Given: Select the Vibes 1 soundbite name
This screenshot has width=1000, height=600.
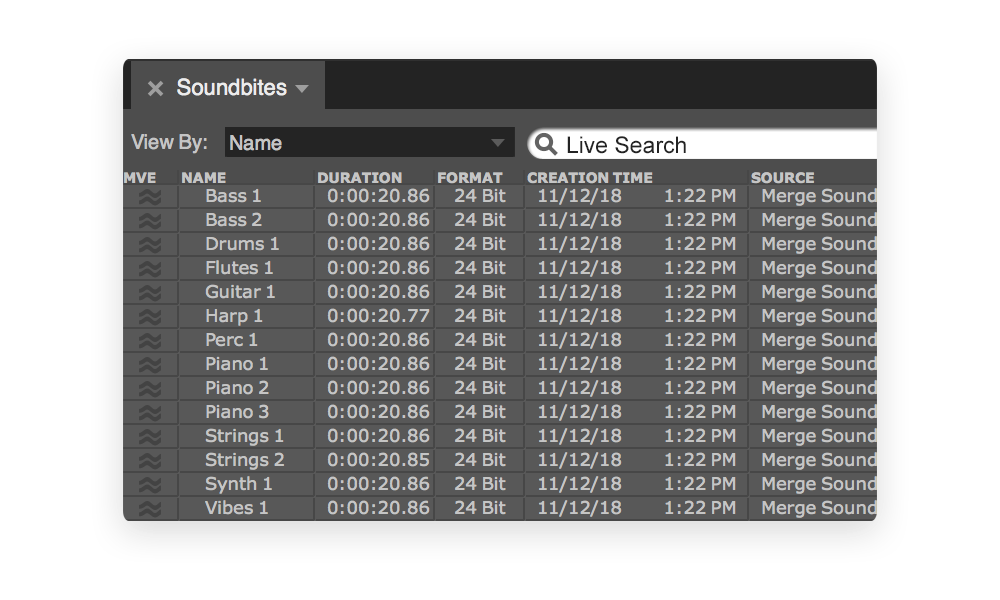Looking at the screenshot, I should [237, 508].
